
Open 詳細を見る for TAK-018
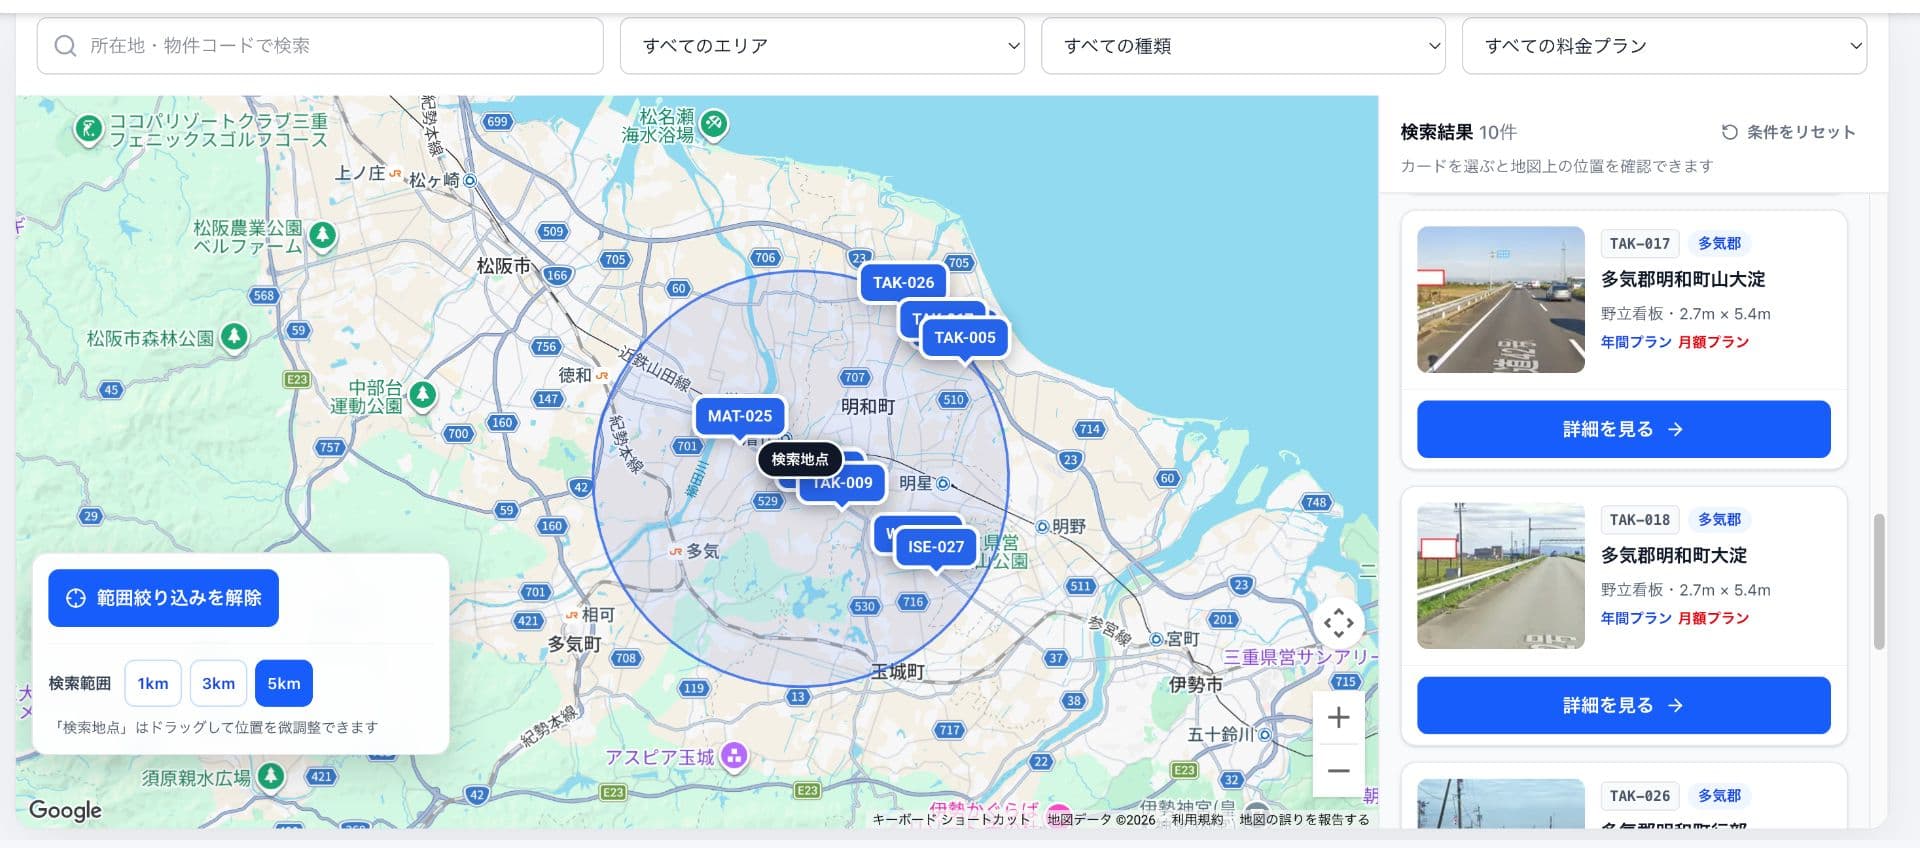pyautogui.click(x=1623, y=706)
